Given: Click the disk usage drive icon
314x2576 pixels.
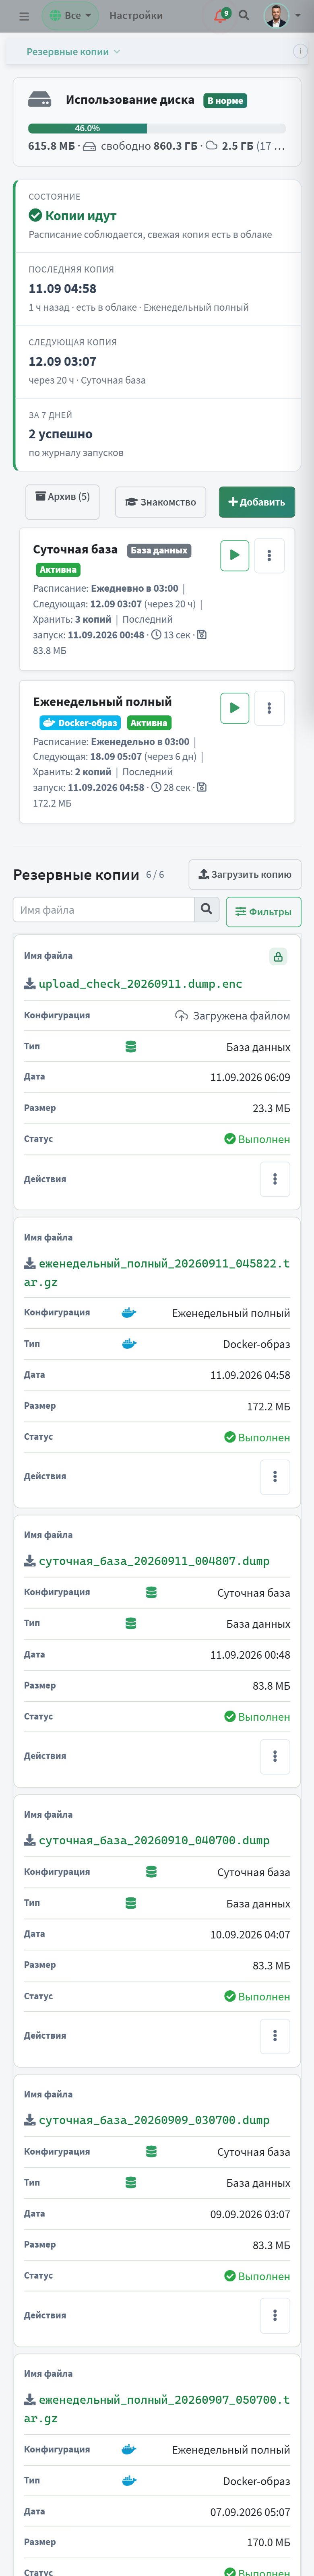Looking at the screenshot, I should pyautogui.click(x=39, y=100).
